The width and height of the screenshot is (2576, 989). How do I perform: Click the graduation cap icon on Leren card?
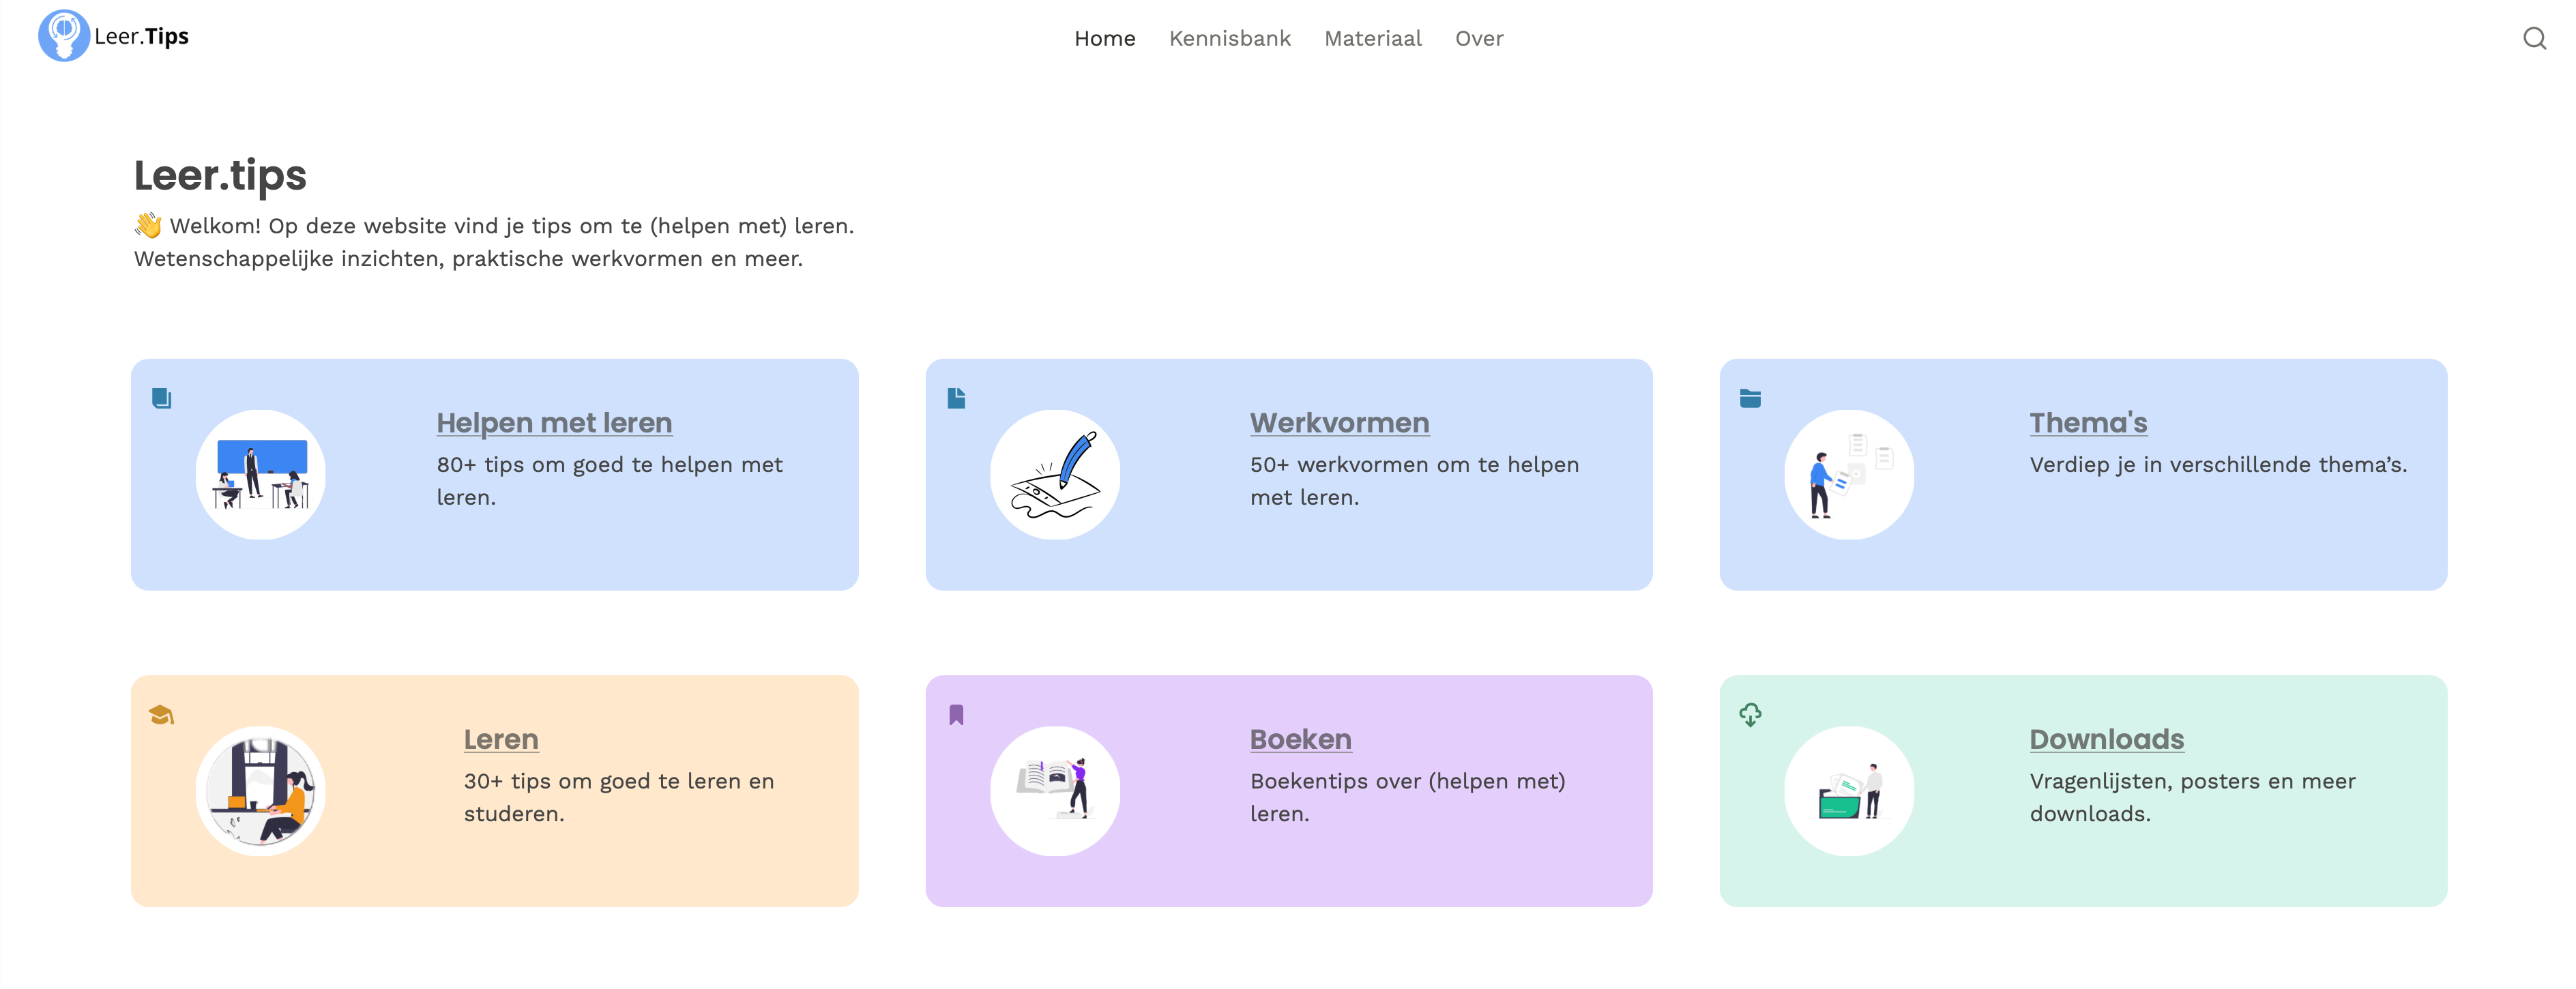pos(161,714)
